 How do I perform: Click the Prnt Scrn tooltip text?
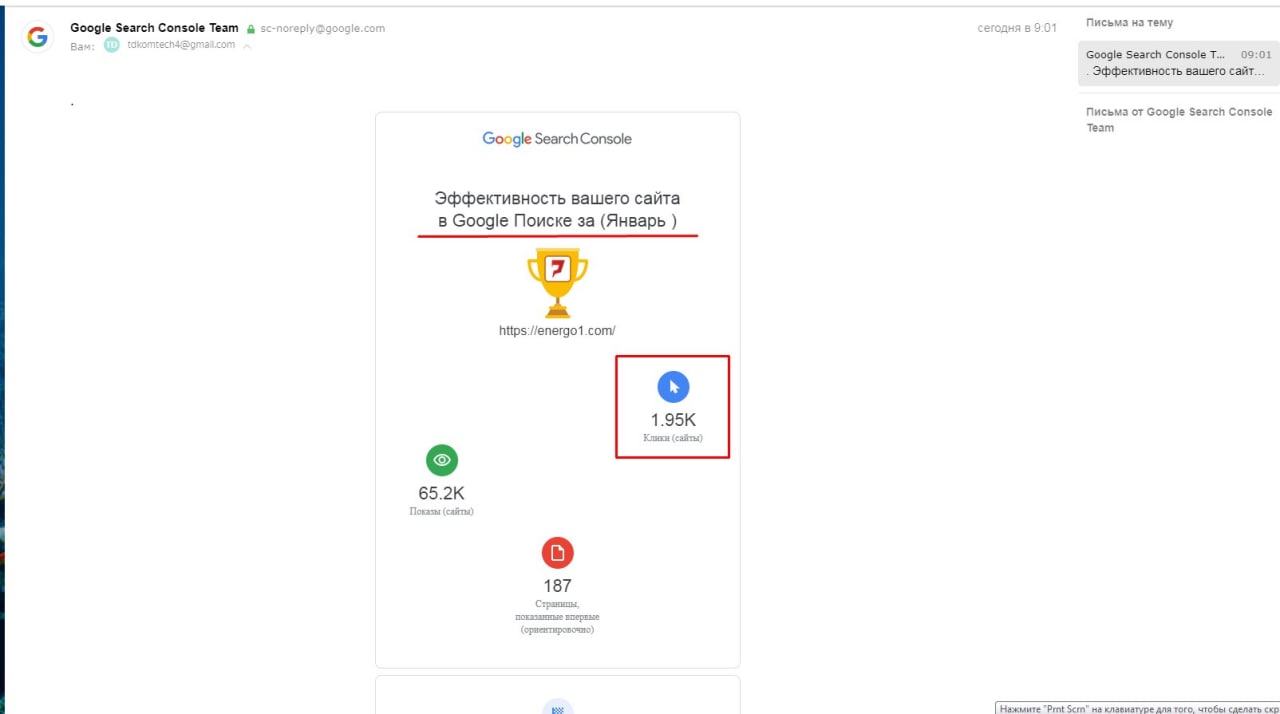click(x=1138, y=708)
